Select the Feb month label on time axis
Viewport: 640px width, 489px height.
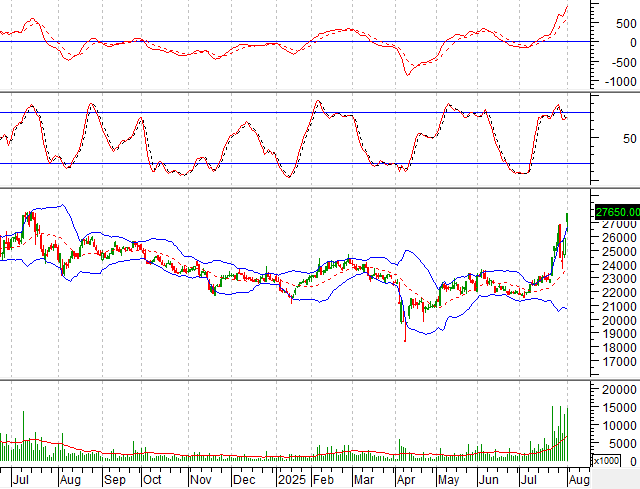coord(323,479)
